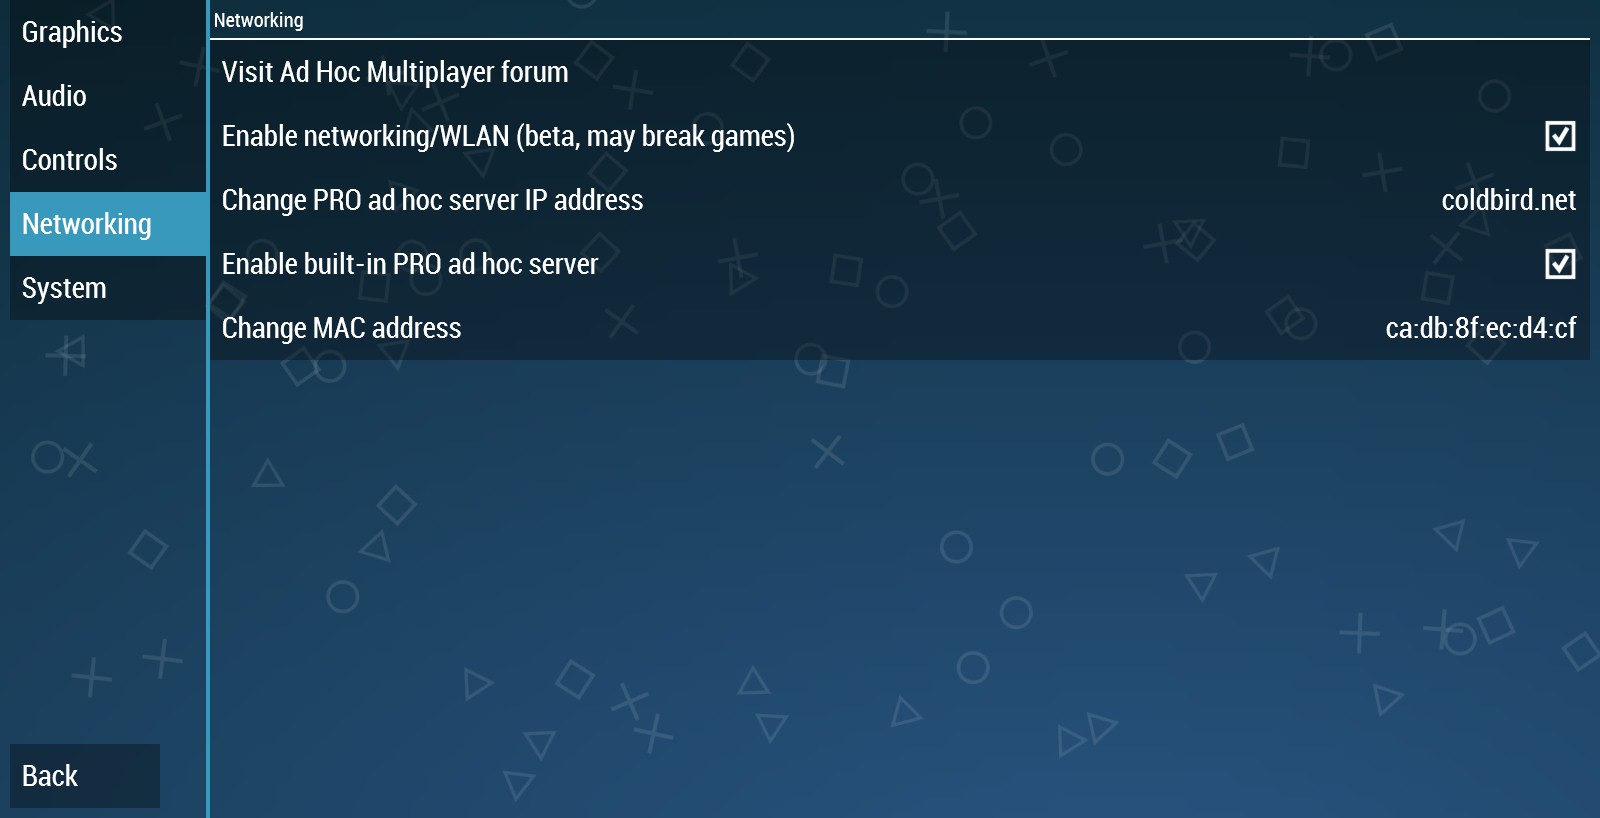Open the Change MAC address setting
This screenshot has height=818, width=1600.
click(x=900, y=328)
